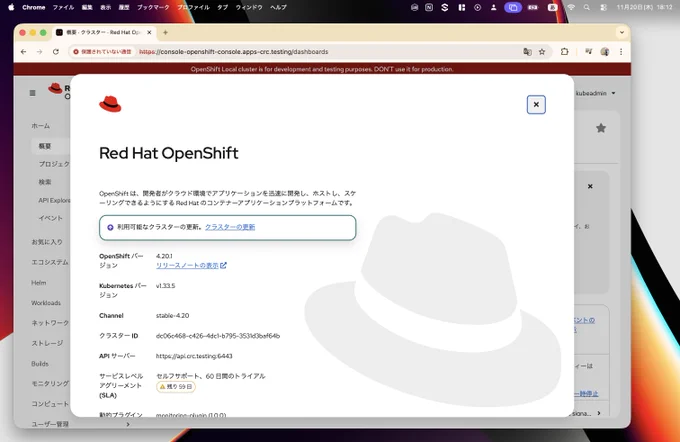Open the tab search dropdown arrow
Screen dimensions: 680x442
pyautogui.click(x=621, y=32)
